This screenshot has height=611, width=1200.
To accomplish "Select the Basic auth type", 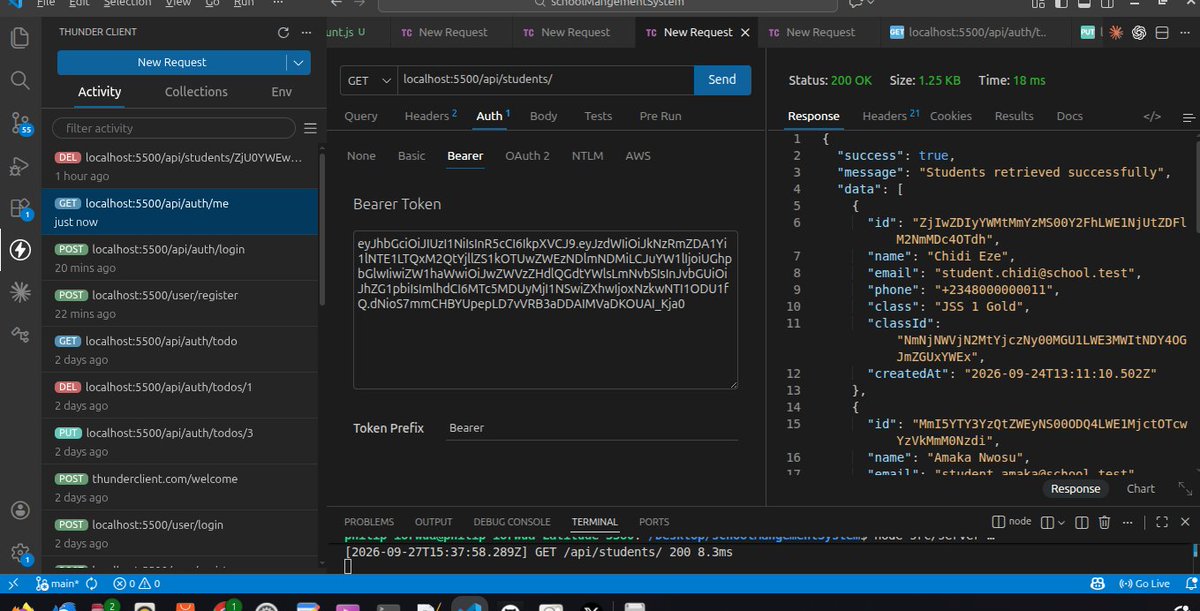I will tap(412, 156).
